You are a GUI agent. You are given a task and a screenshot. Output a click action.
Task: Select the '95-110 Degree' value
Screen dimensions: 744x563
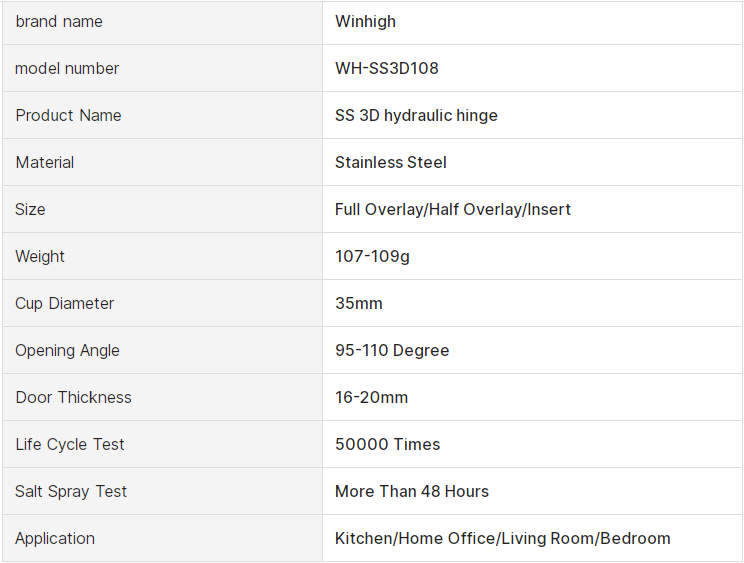(392, 350)
